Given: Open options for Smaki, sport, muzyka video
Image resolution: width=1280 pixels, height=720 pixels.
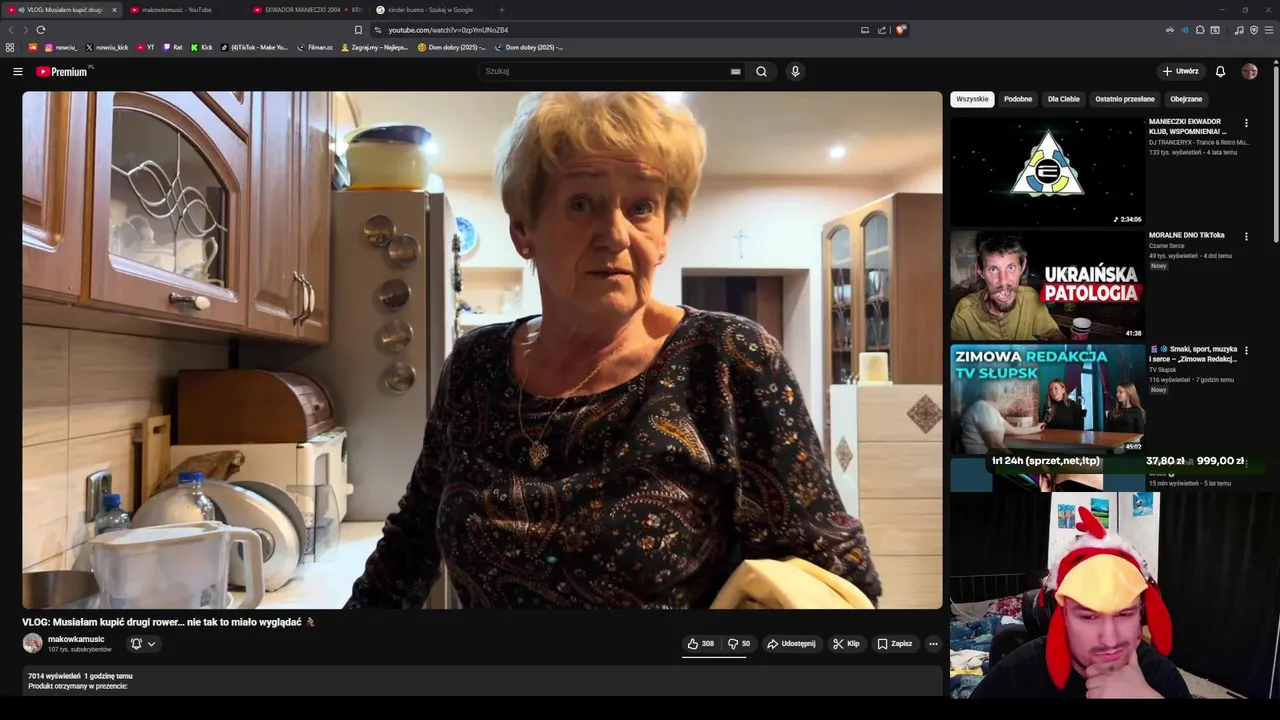Looking at the screenshot, I should click(x=1246, y=351).
